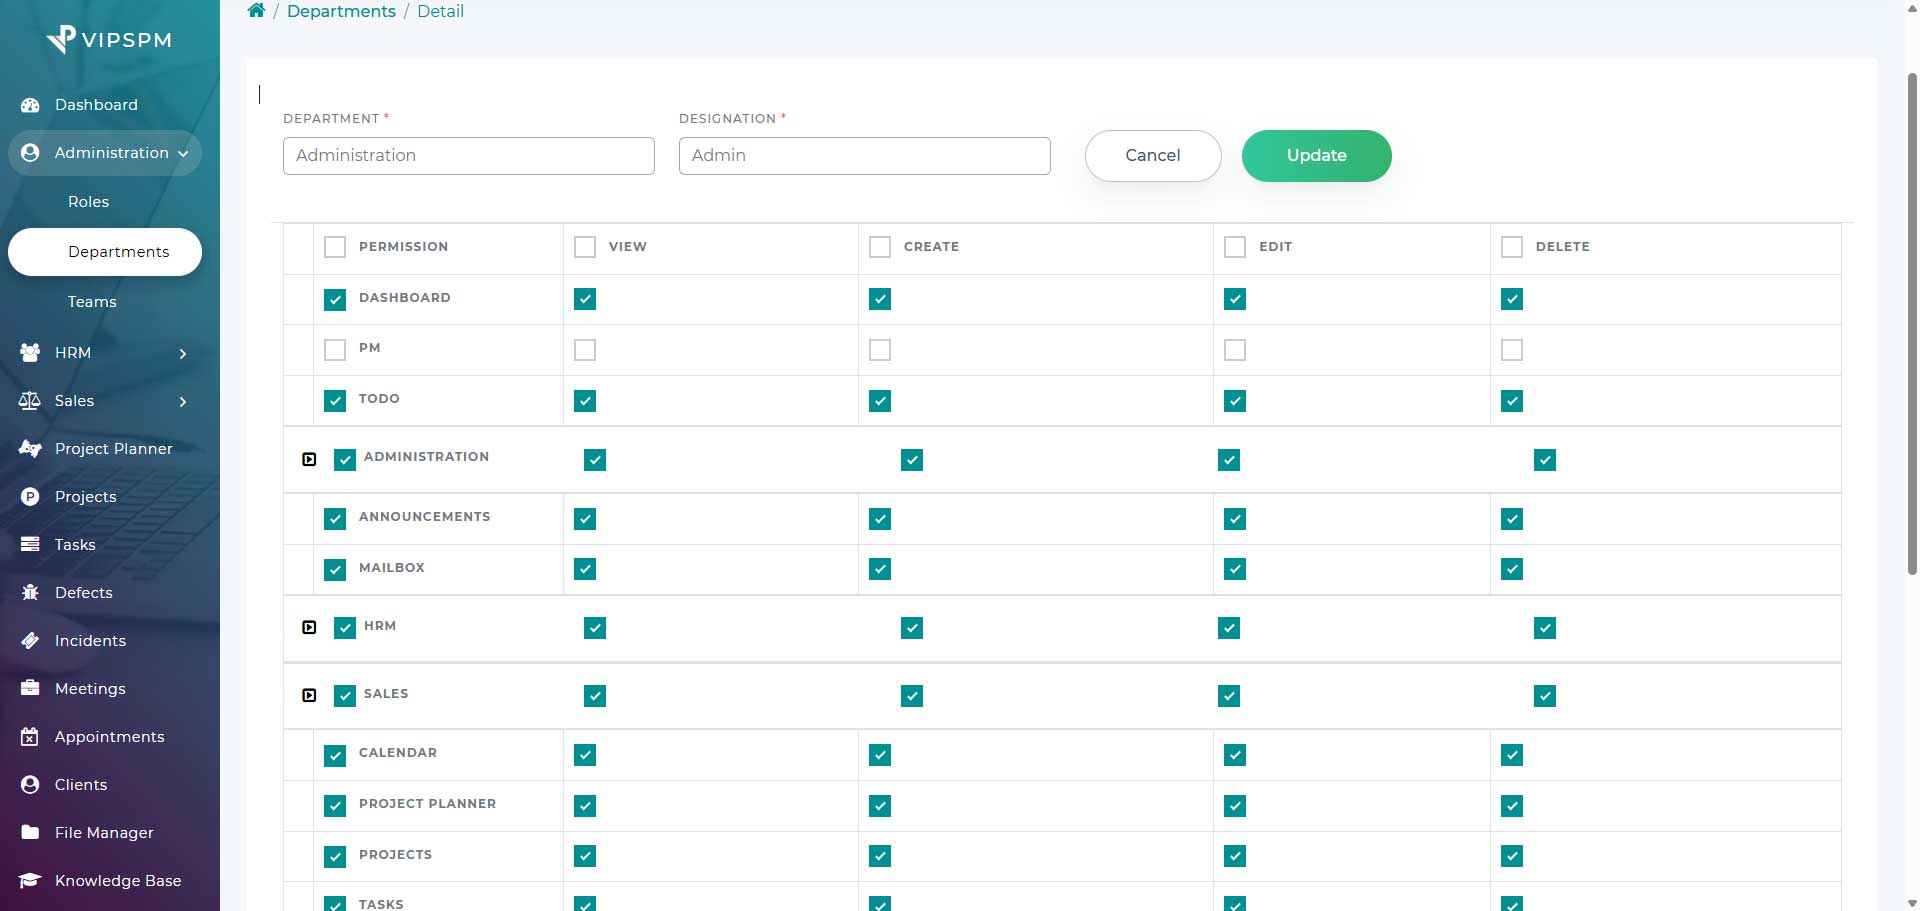Collapse the Administration sidebar menu chevron
The height and width of the screenshot is (911, 1920).
pyautogui.click(x=183, y=154)
